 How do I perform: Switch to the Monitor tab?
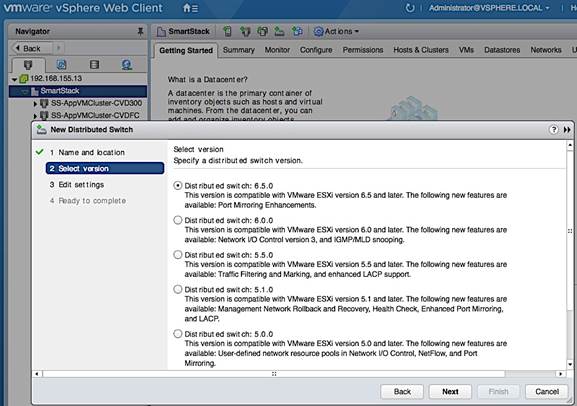point(277,50)
